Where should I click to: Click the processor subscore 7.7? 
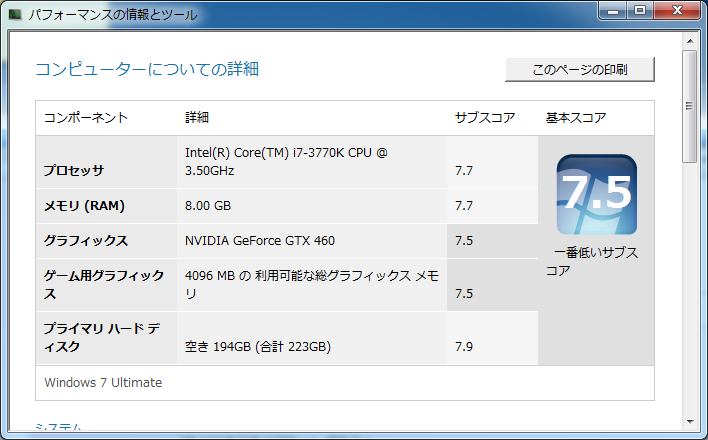464,171
